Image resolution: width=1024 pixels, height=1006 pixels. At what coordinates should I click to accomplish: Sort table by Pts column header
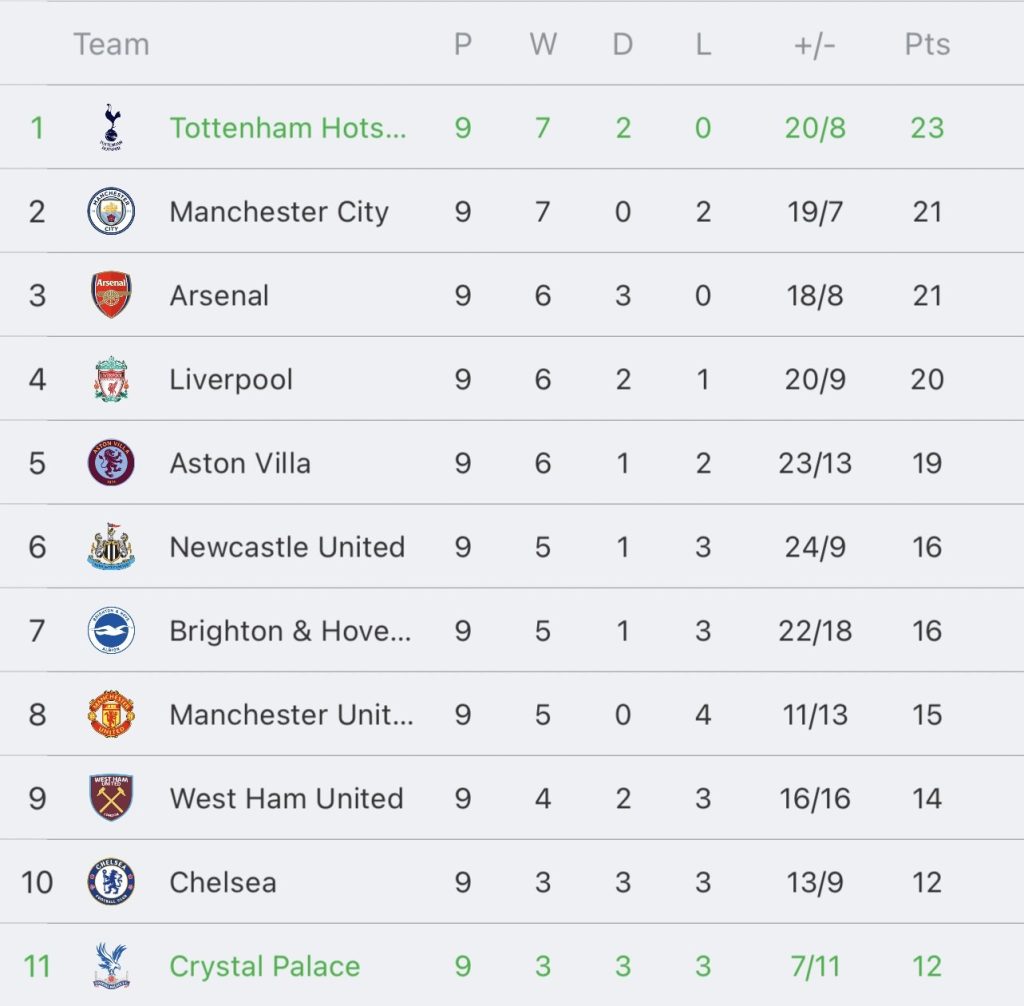coord(927,45)
